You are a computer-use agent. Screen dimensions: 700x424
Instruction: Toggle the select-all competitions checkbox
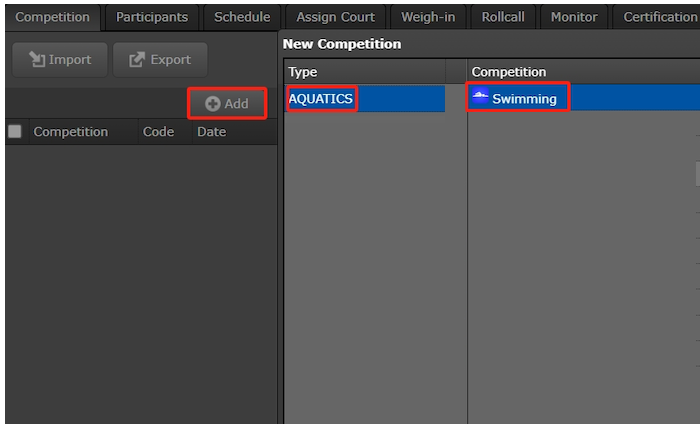15,132
